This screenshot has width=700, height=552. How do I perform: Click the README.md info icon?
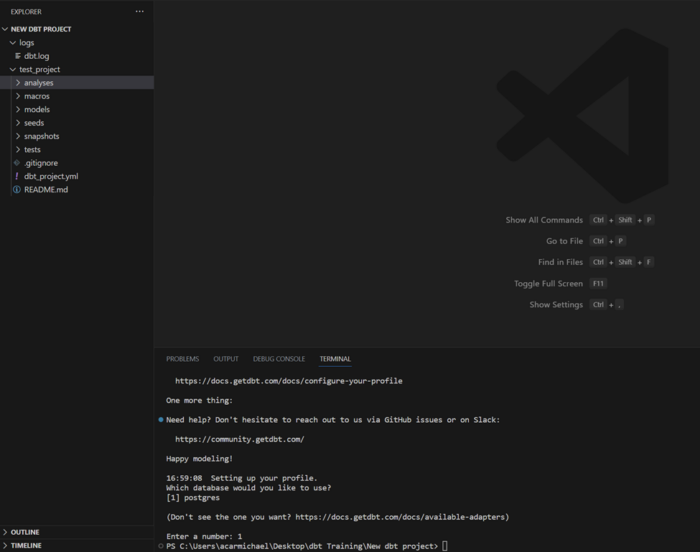(x=16, y=189)
